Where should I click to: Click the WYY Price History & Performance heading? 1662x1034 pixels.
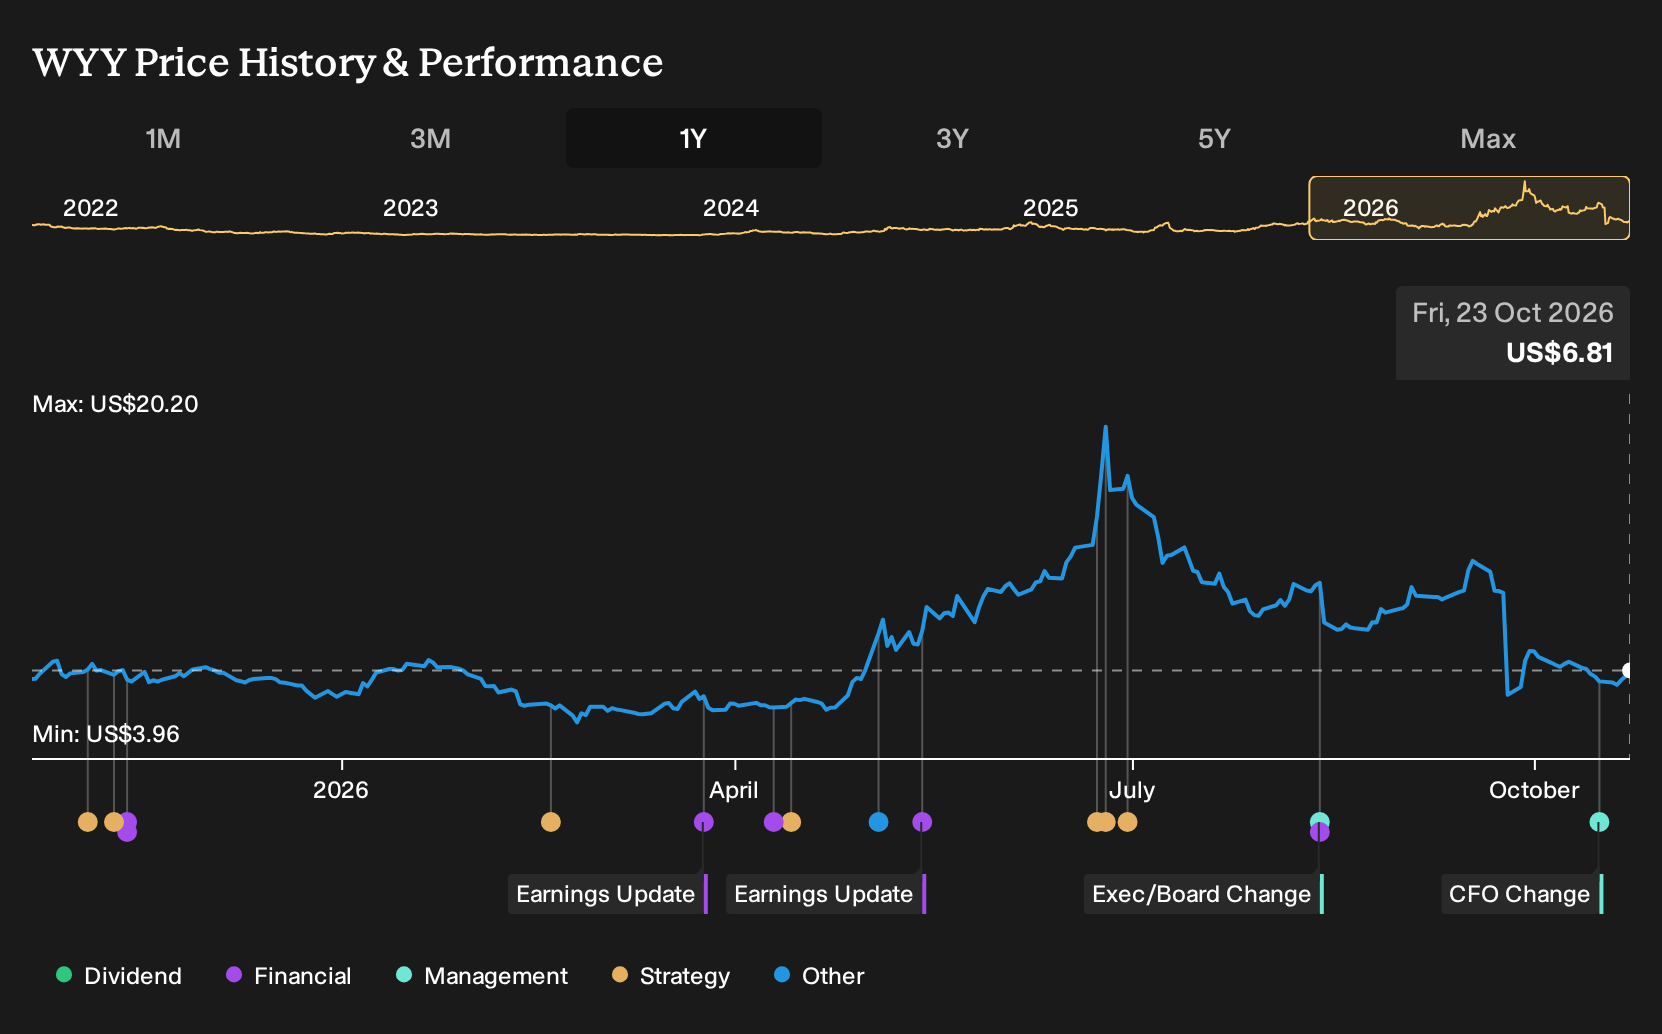pyautogui.click(x=347, y=62)
